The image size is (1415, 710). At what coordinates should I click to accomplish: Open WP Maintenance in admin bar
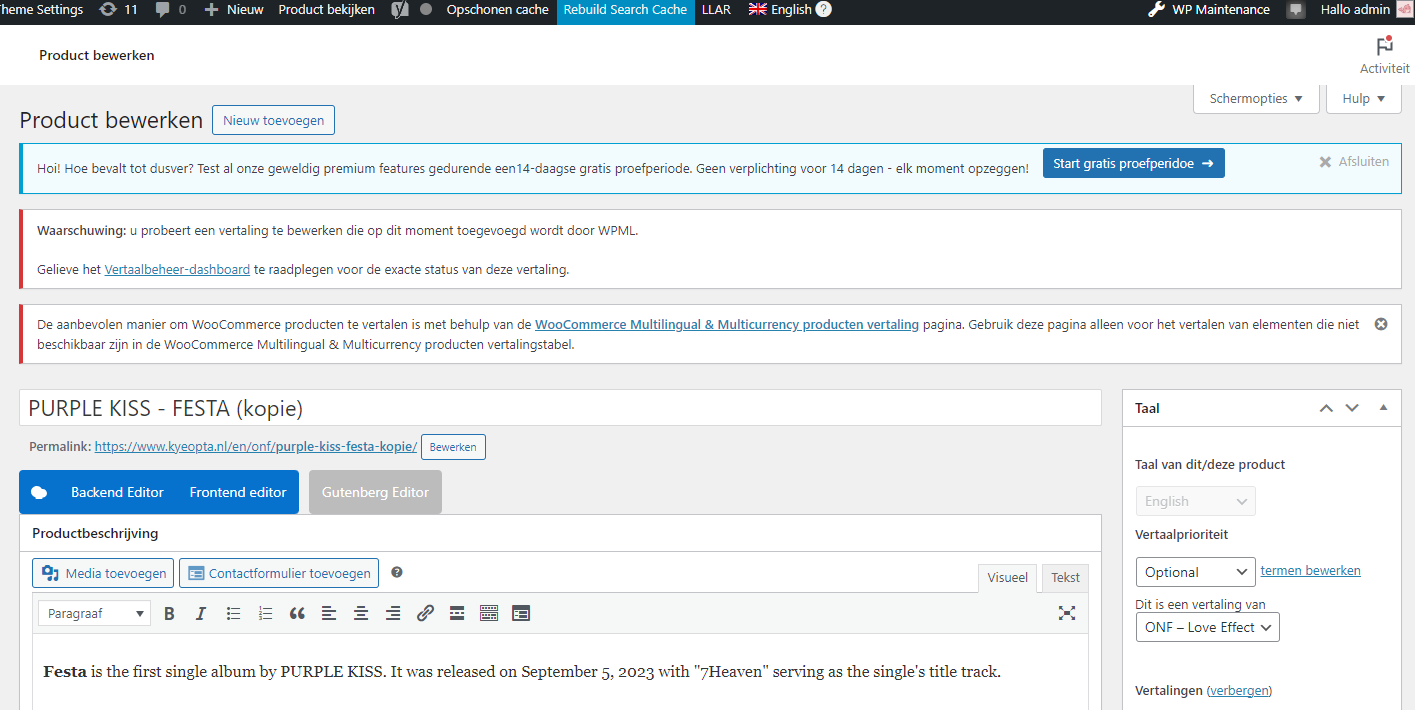click(1209, 10)
